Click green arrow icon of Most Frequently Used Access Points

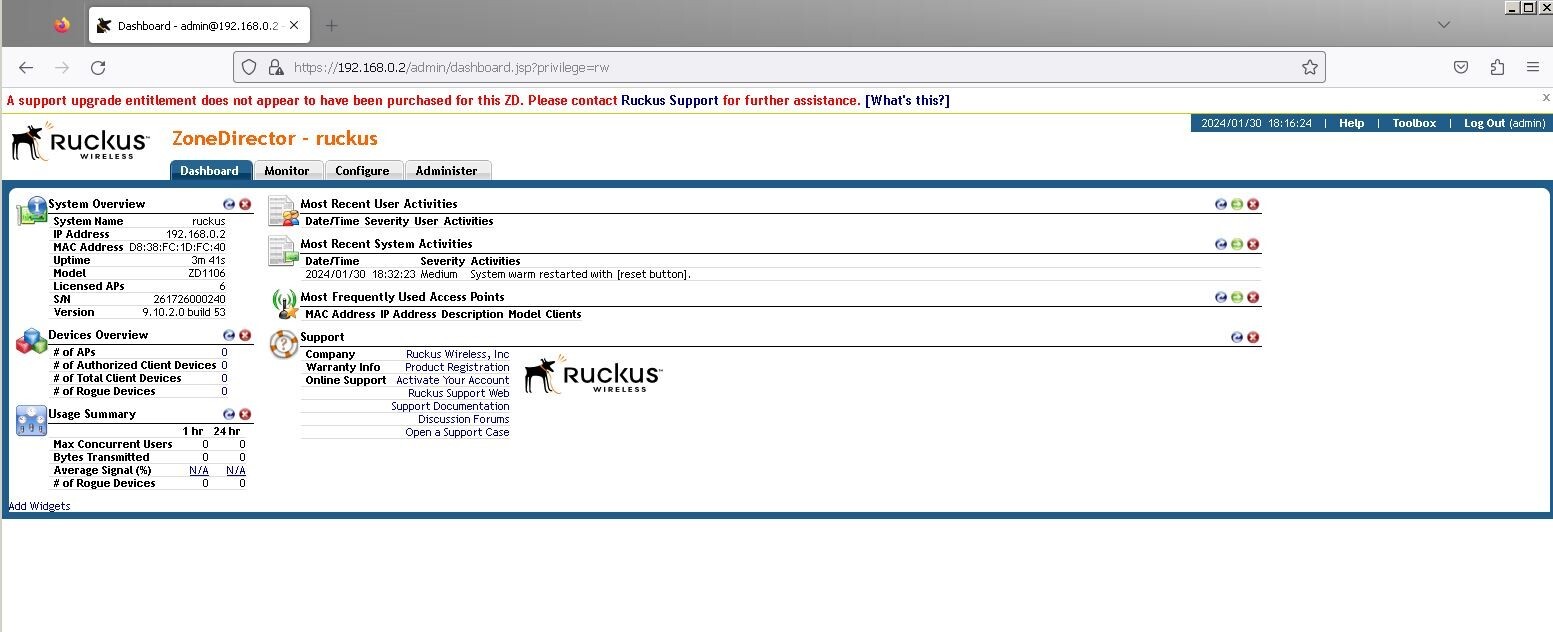coord(1237,297)
